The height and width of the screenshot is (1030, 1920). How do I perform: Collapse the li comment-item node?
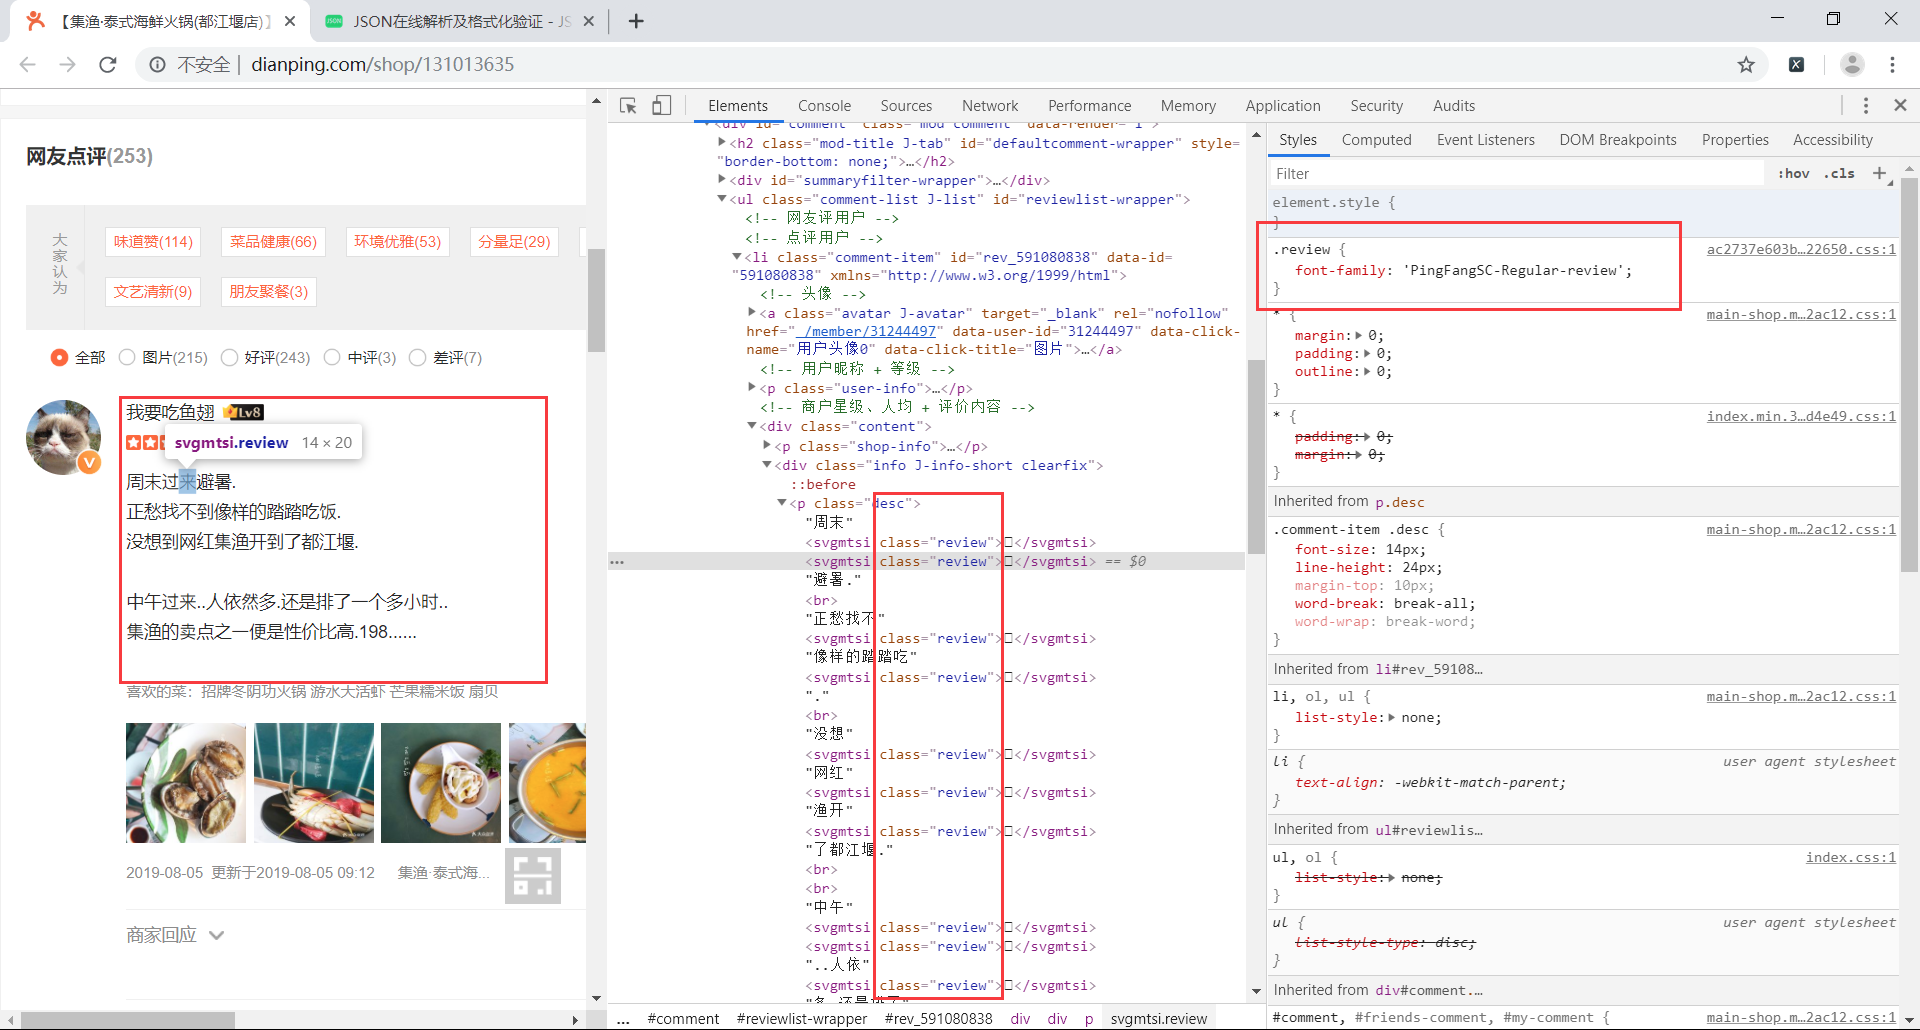pos(737,257)
